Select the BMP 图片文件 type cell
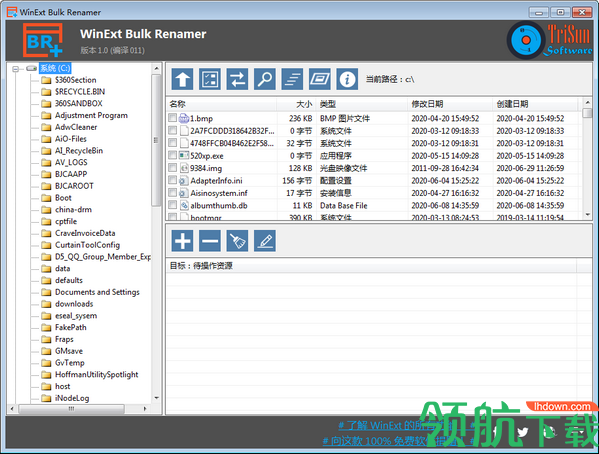The width and height of the screenshot is (599, 454). pyautogui.click(x=345, y=118)
